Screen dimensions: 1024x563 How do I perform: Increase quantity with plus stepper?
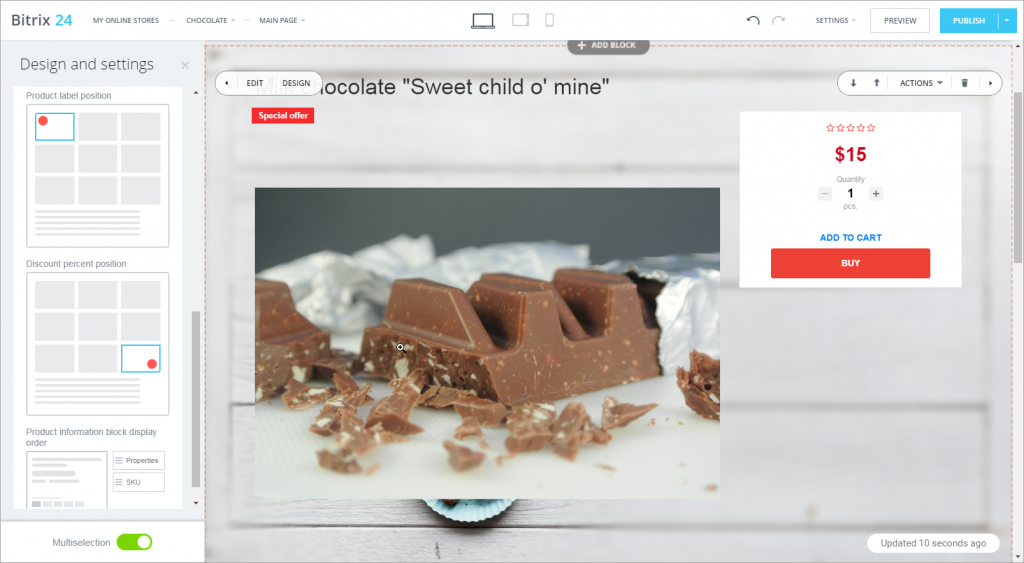click(876, 193)
